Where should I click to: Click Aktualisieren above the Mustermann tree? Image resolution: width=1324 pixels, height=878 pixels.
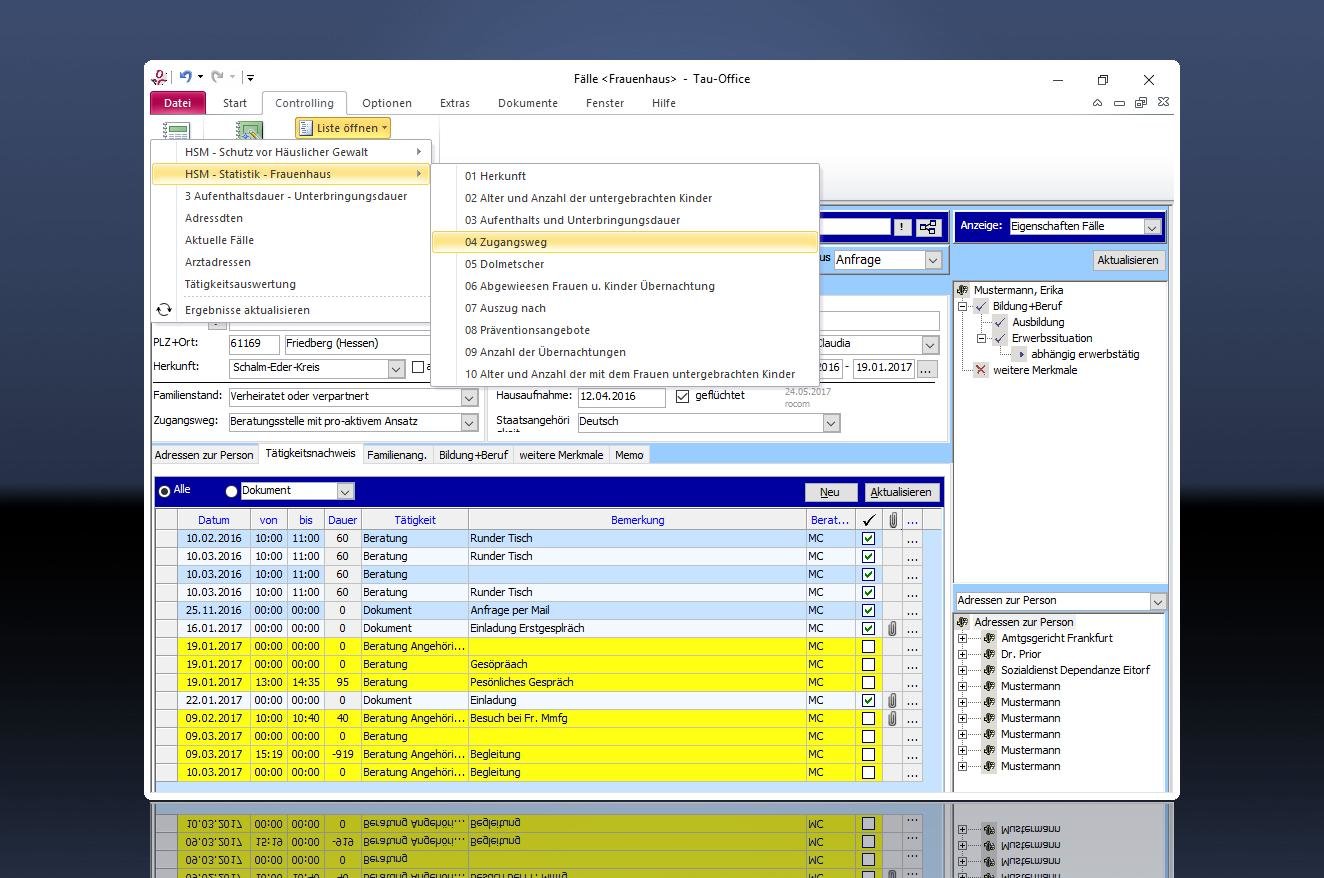tap(1127, 260)
